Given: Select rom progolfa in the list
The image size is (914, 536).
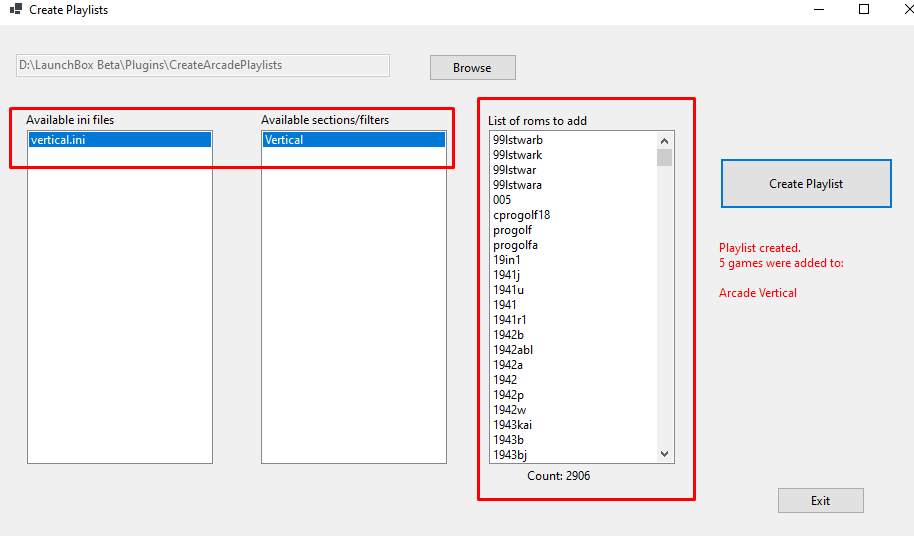Looking at the screenshot, I should (x=515, y=245).
